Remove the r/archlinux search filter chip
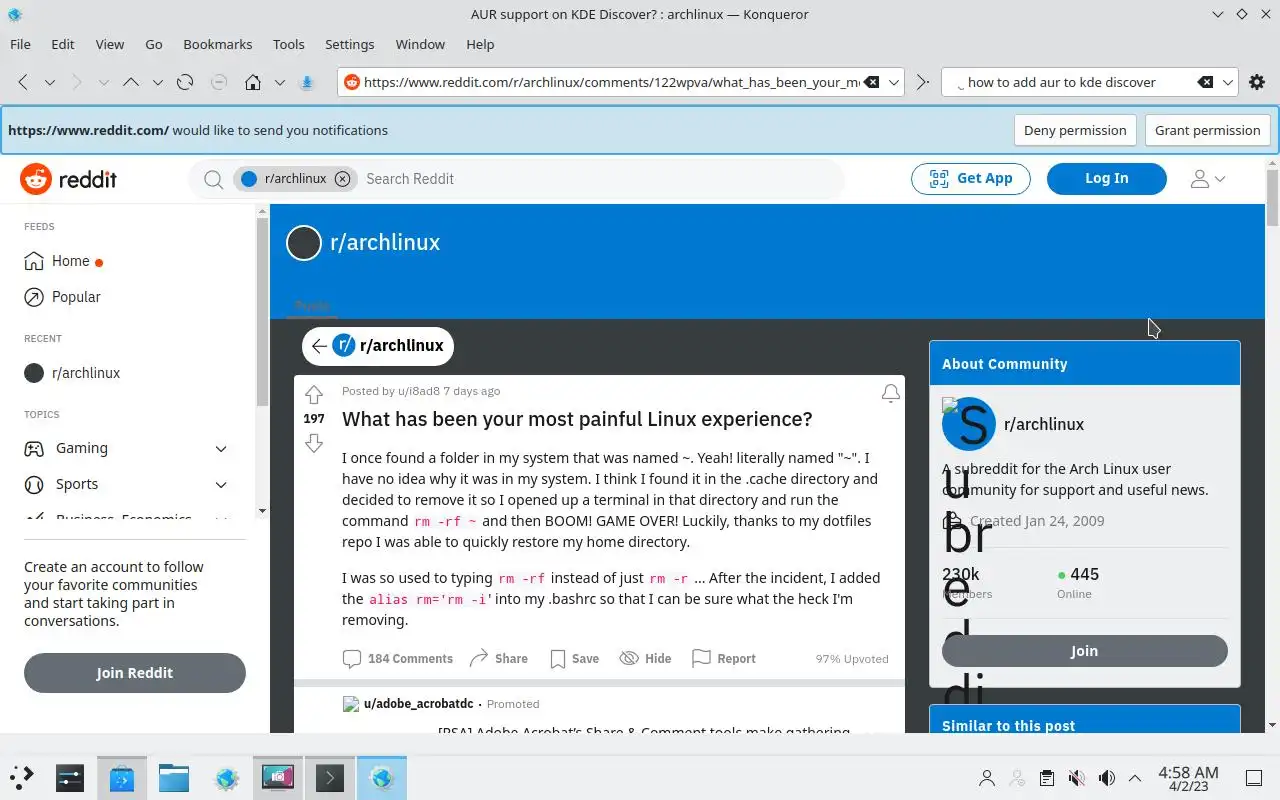Screen dimensions: 1280x800 [342, 179]
